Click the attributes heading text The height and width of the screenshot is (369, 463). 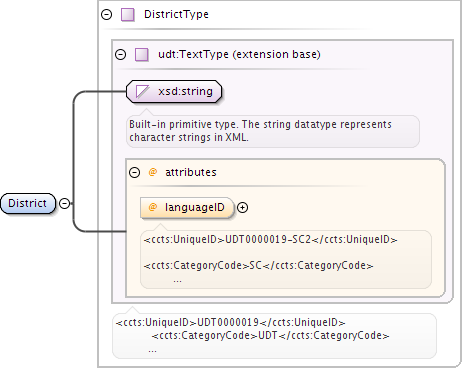pyautogui.click(x=191, y=172)
